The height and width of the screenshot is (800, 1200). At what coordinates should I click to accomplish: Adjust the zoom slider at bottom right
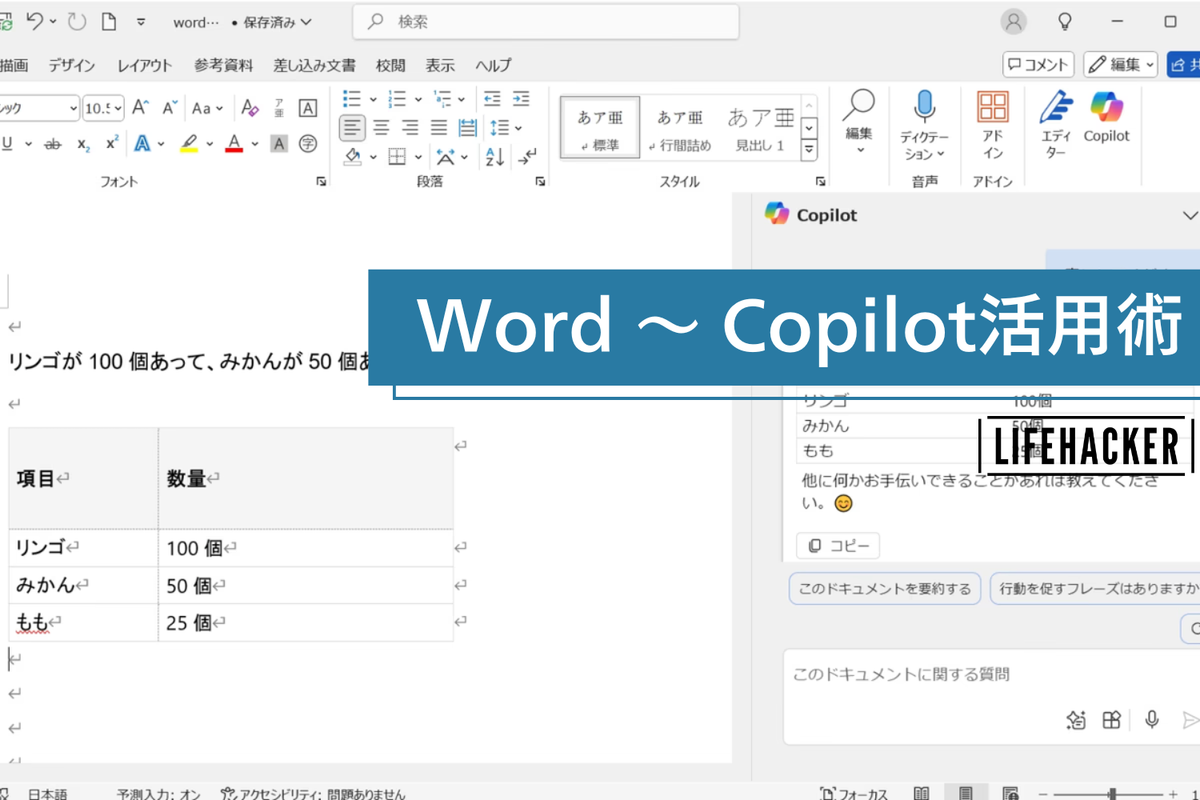coord(1110,793)
